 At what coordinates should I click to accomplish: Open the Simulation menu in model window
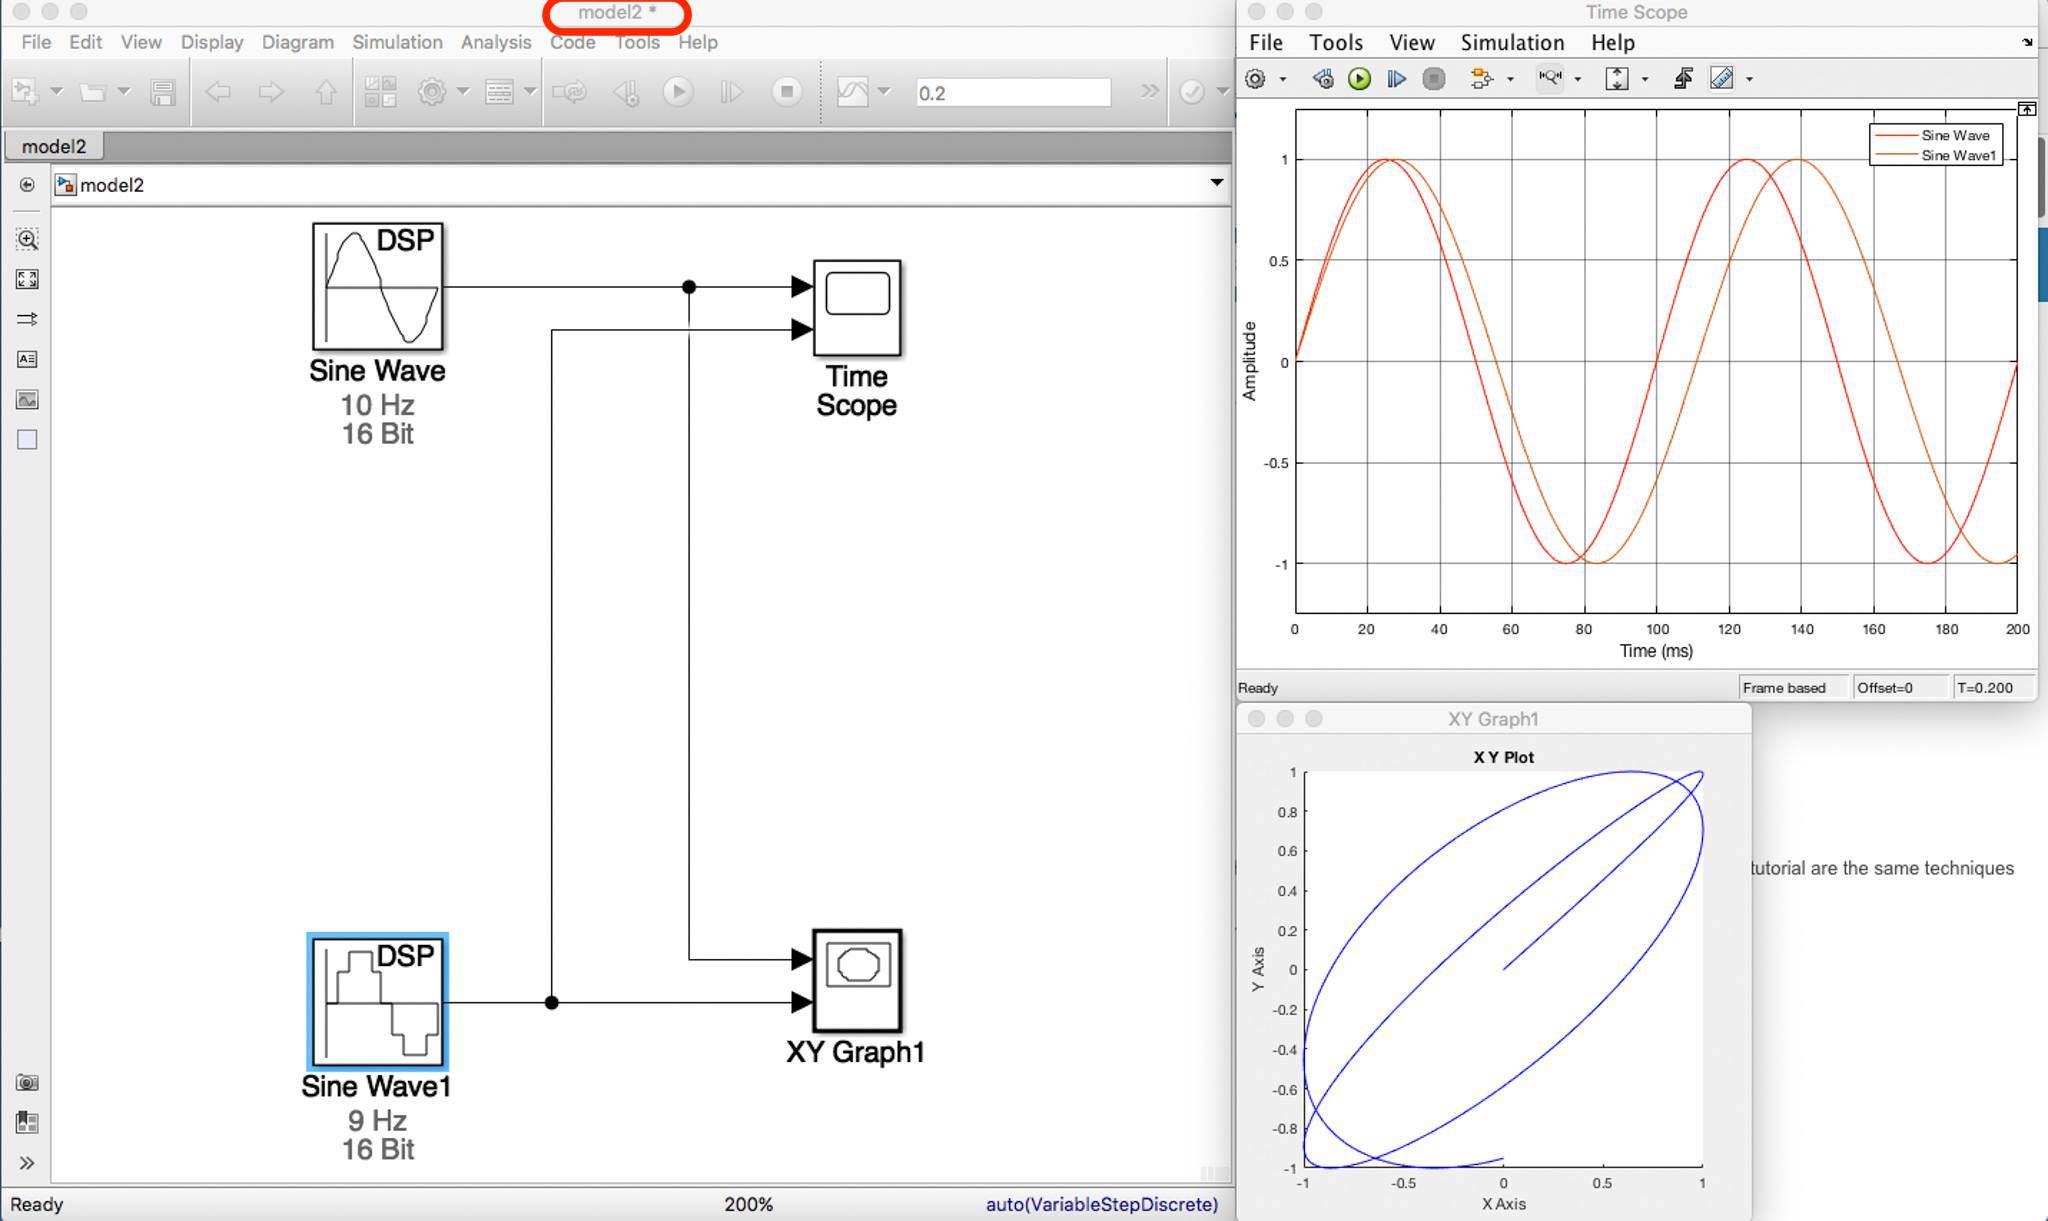(396, 42)
